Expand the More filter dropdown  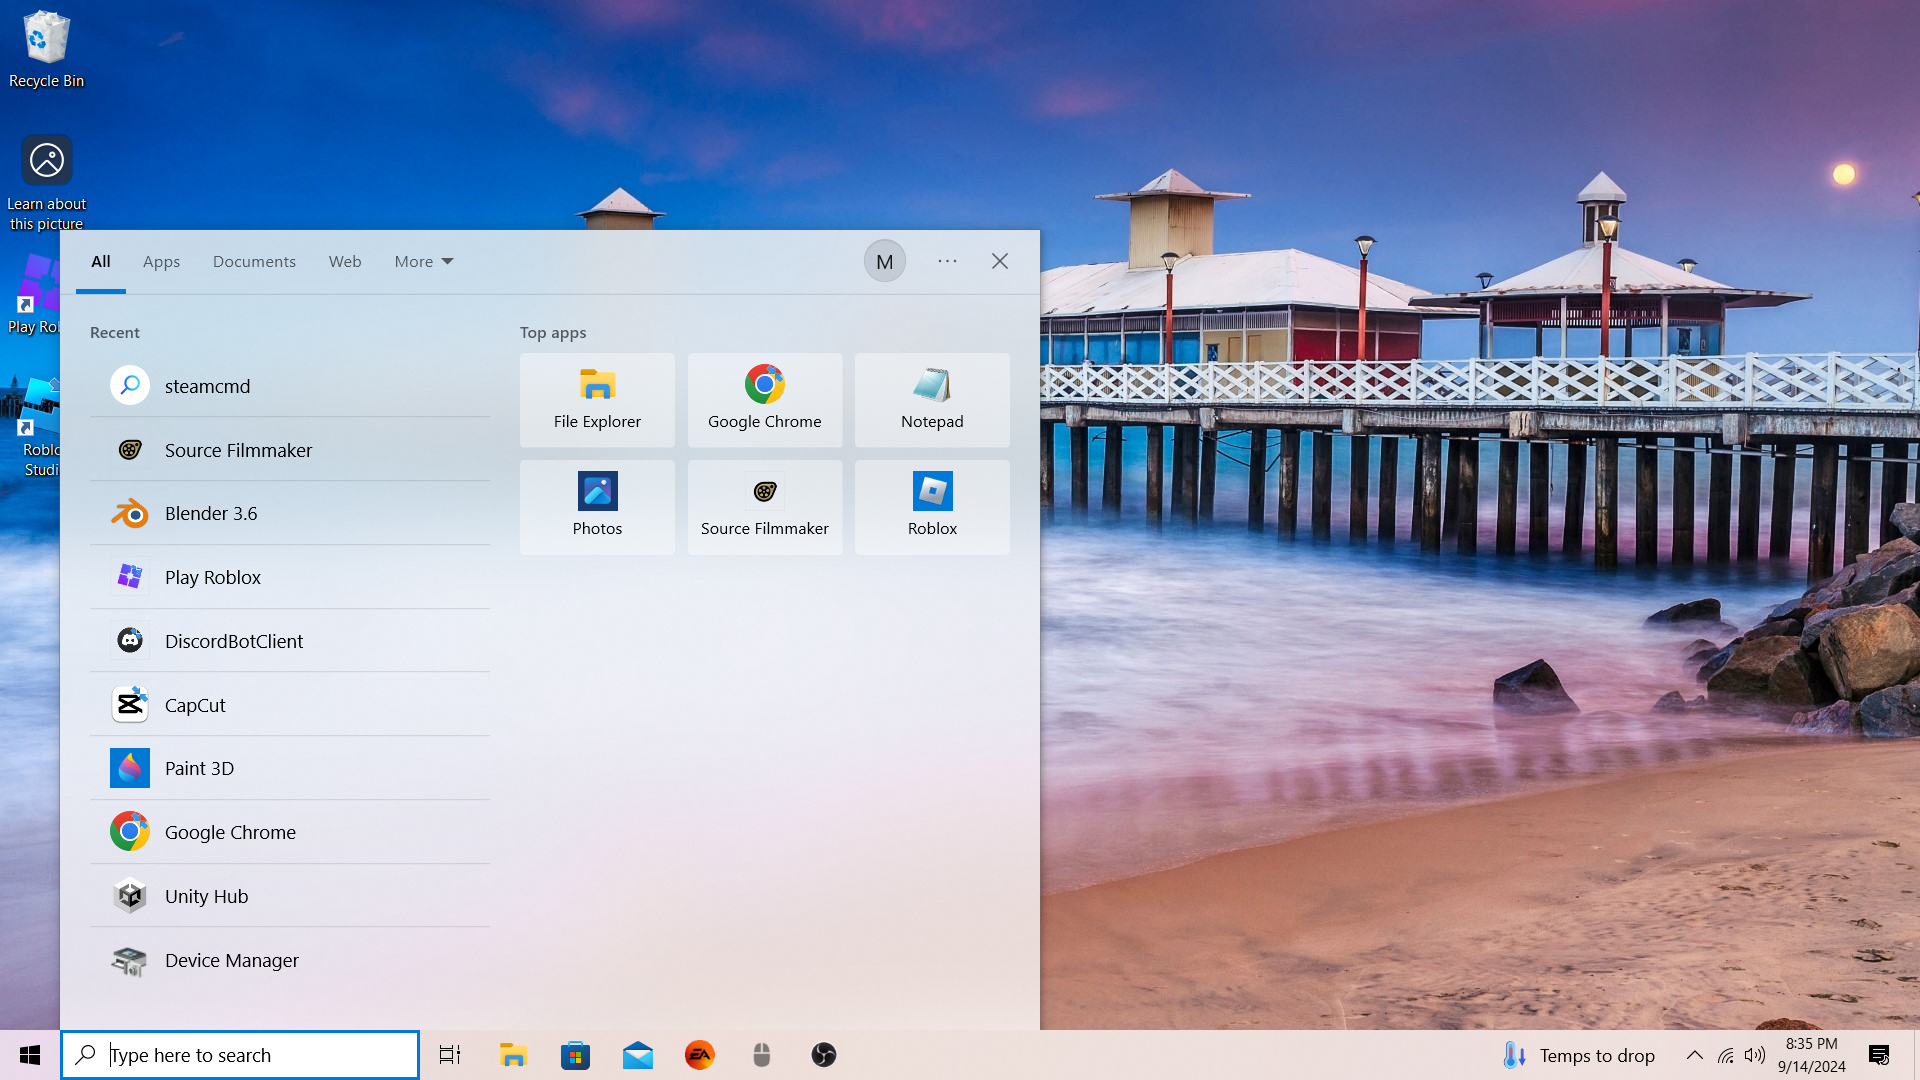click(x=424, y=261)
